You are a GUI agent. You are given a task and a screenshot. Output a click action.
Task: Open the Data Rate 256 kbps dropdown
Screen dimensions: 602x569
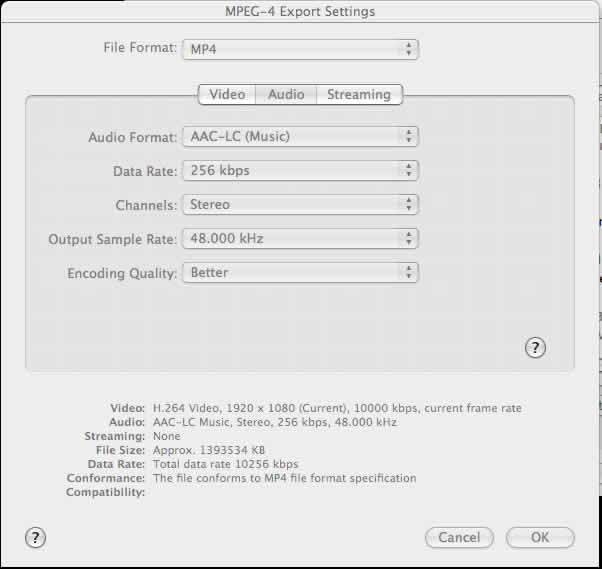(x=299, y=171)
